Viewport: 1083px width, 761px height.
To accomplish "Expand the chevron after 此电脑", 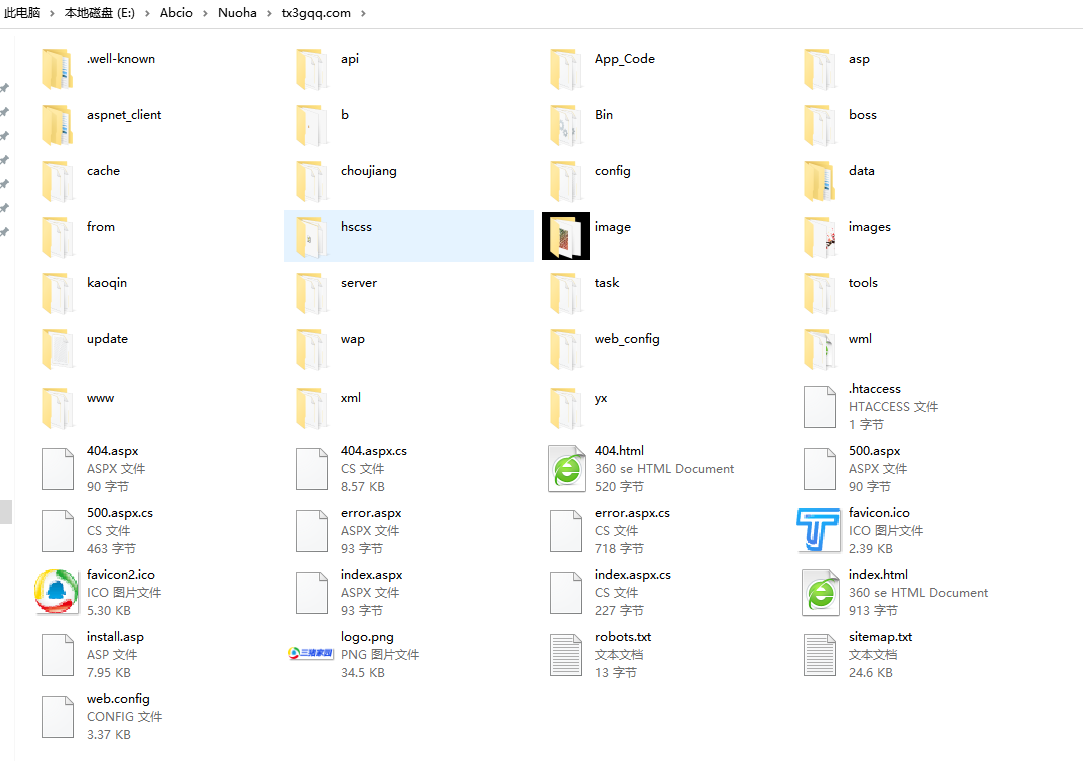I will tap(52, 13).
